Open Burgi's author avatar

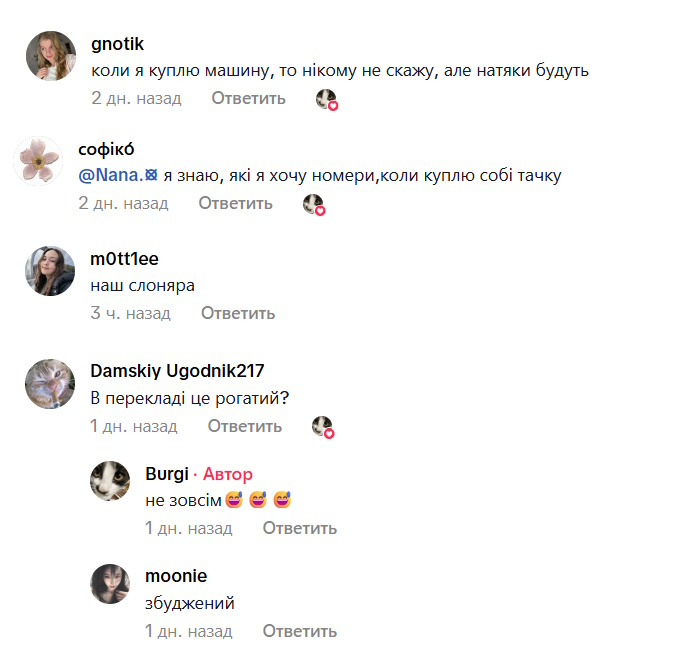coord(110,481)
